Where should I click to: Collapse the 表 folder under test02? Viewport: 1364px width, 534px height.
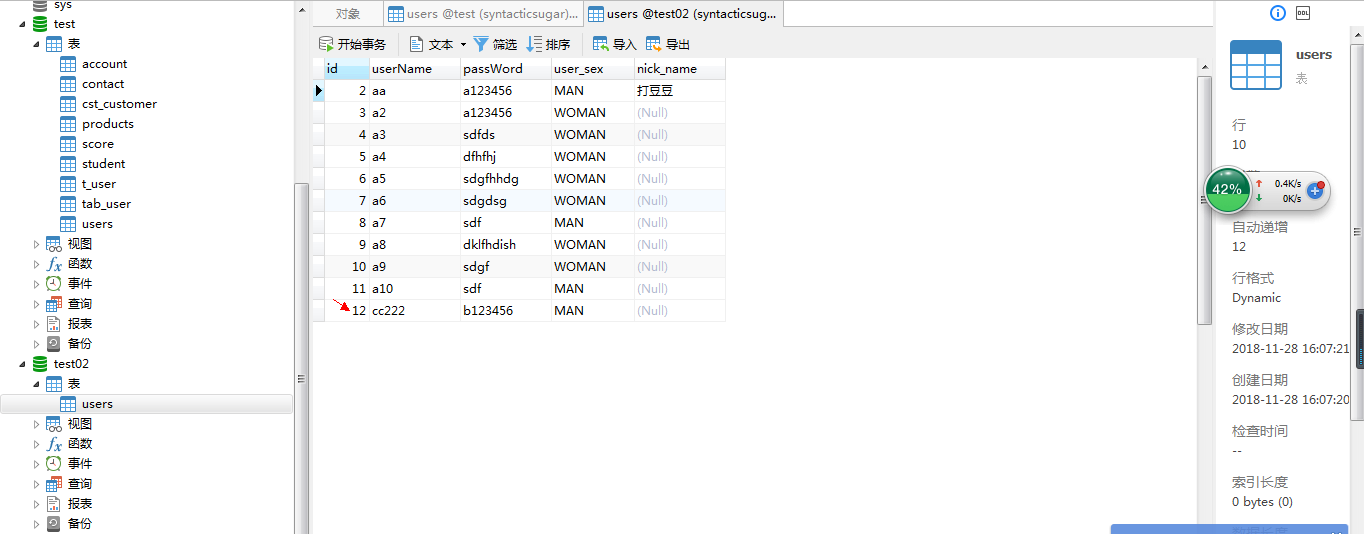tap(37, 384)
